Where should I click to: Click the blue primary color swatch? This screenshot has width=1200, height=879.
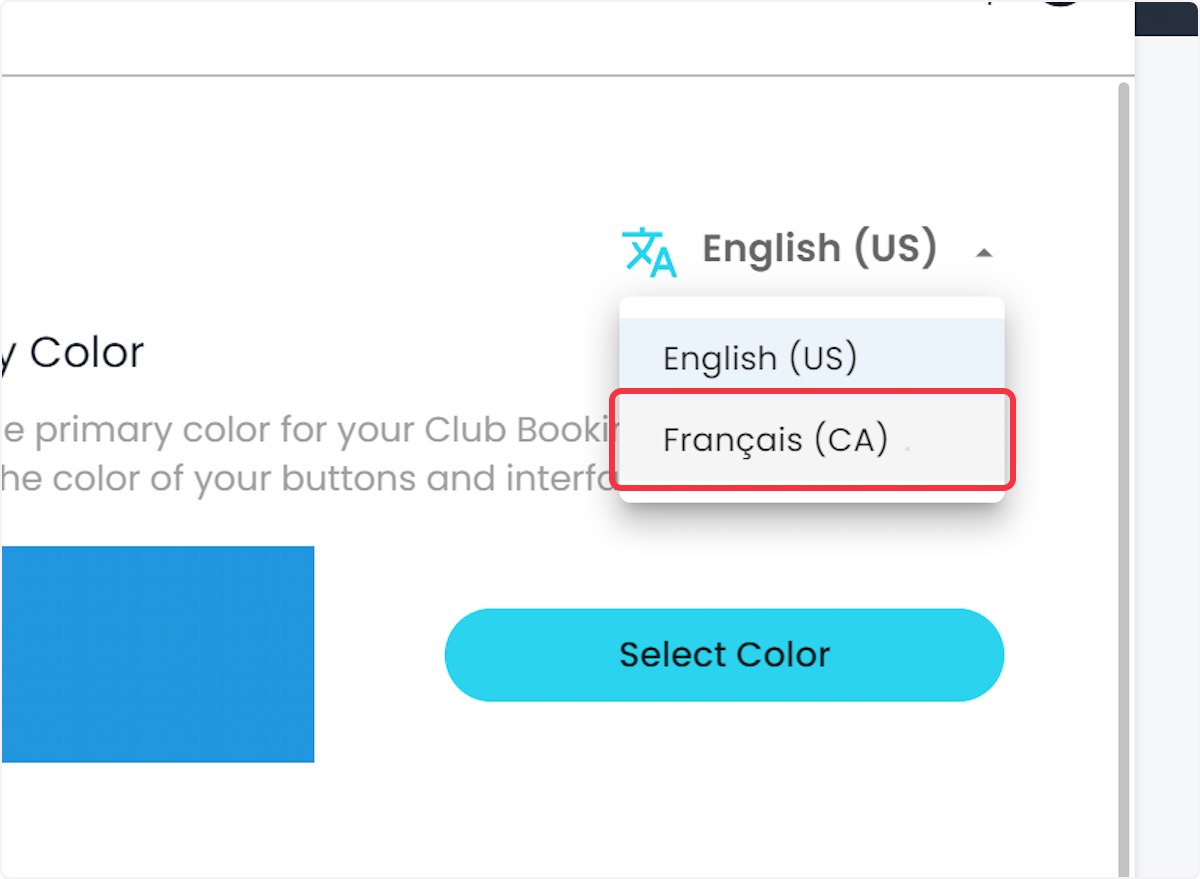click(157, 654)
